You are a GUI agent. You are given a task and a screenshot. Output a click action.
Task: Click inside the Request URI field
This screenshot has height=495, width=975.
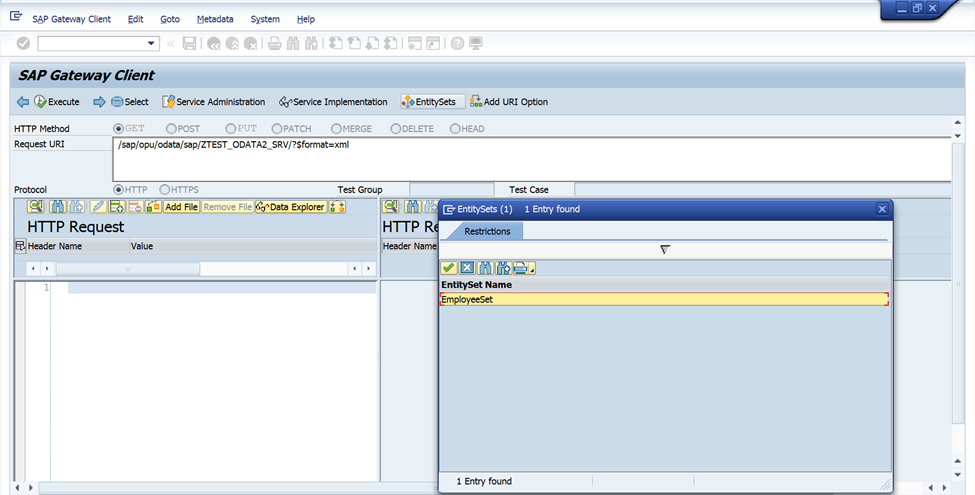click(x=532, y=160)
